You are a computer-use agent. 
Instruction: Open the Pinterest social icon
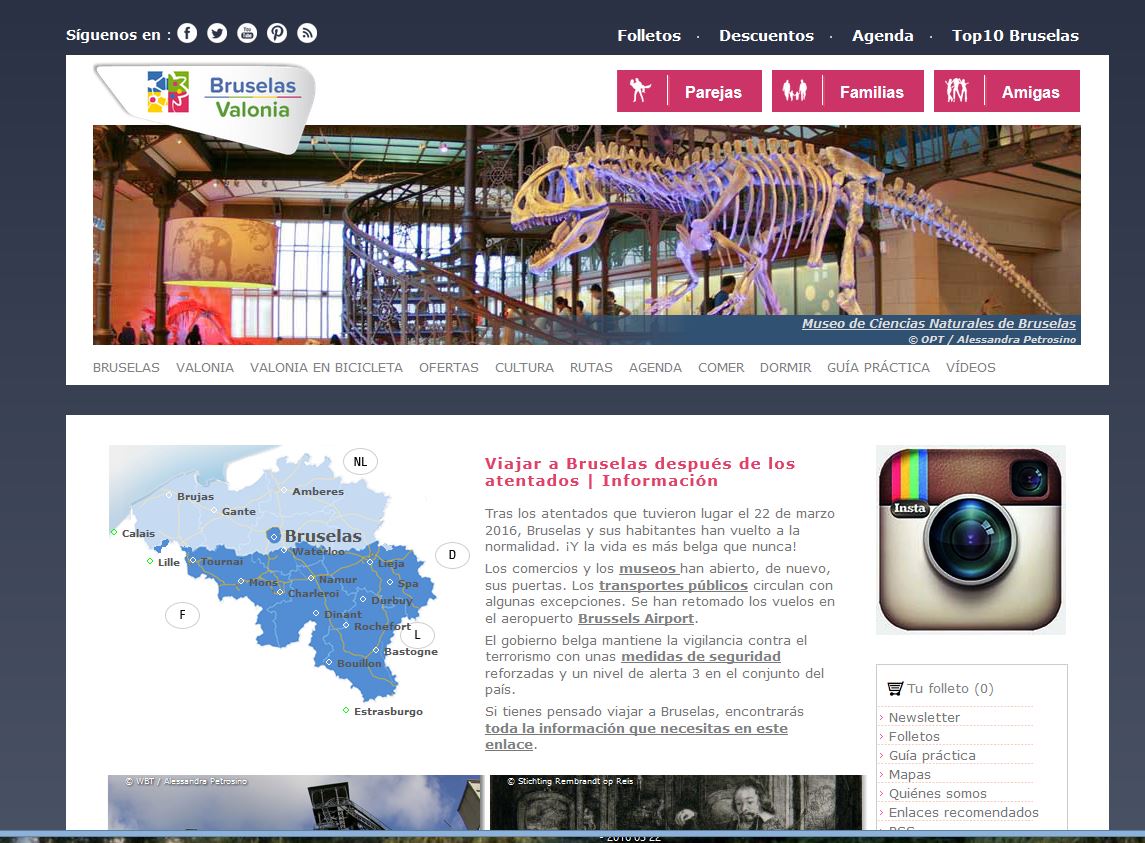pos(277,34)
